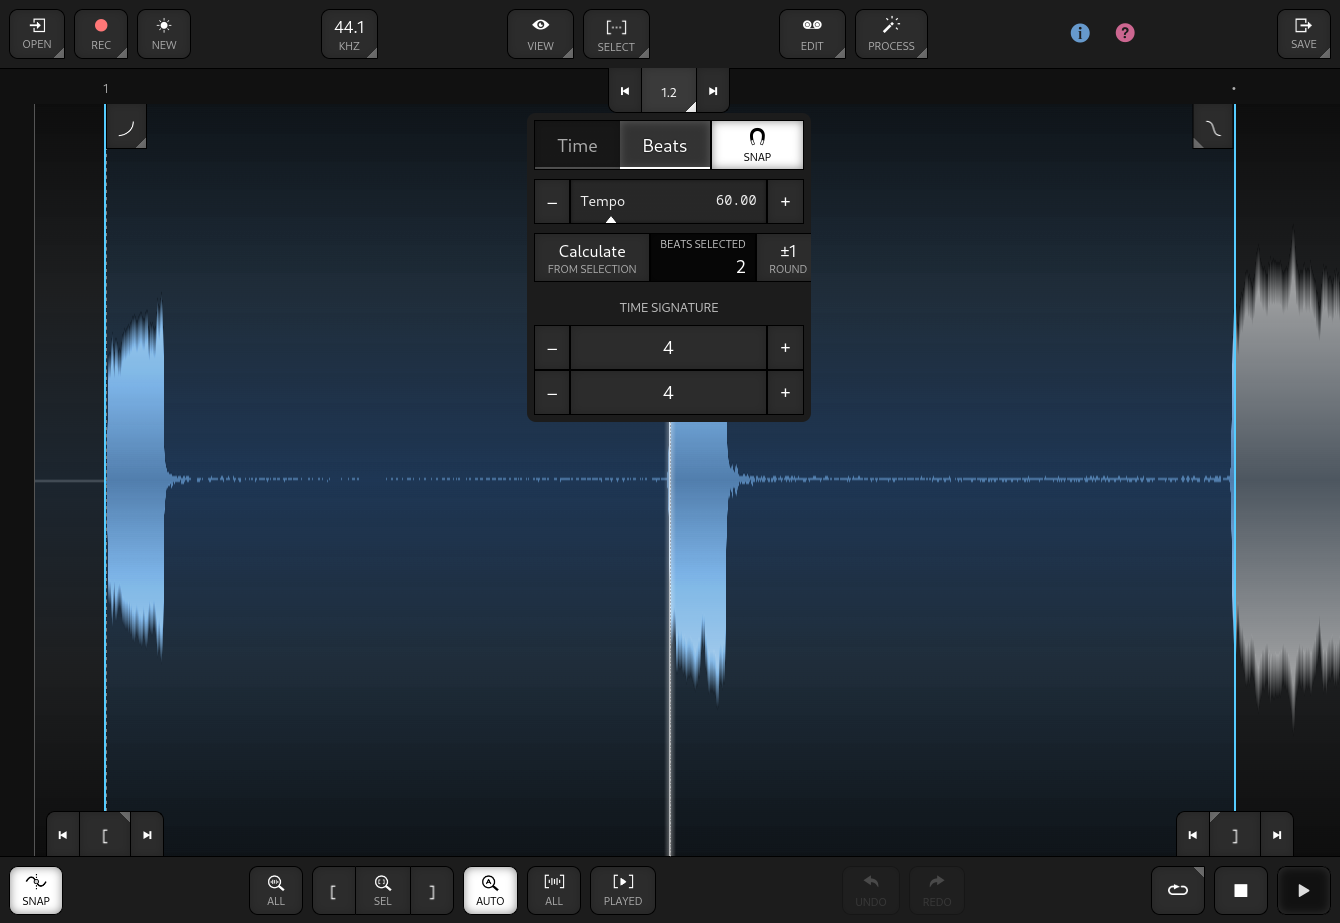Open the fade-out curve handle
Screen dimensions: 1340x923
click(x=1213, y=127)
